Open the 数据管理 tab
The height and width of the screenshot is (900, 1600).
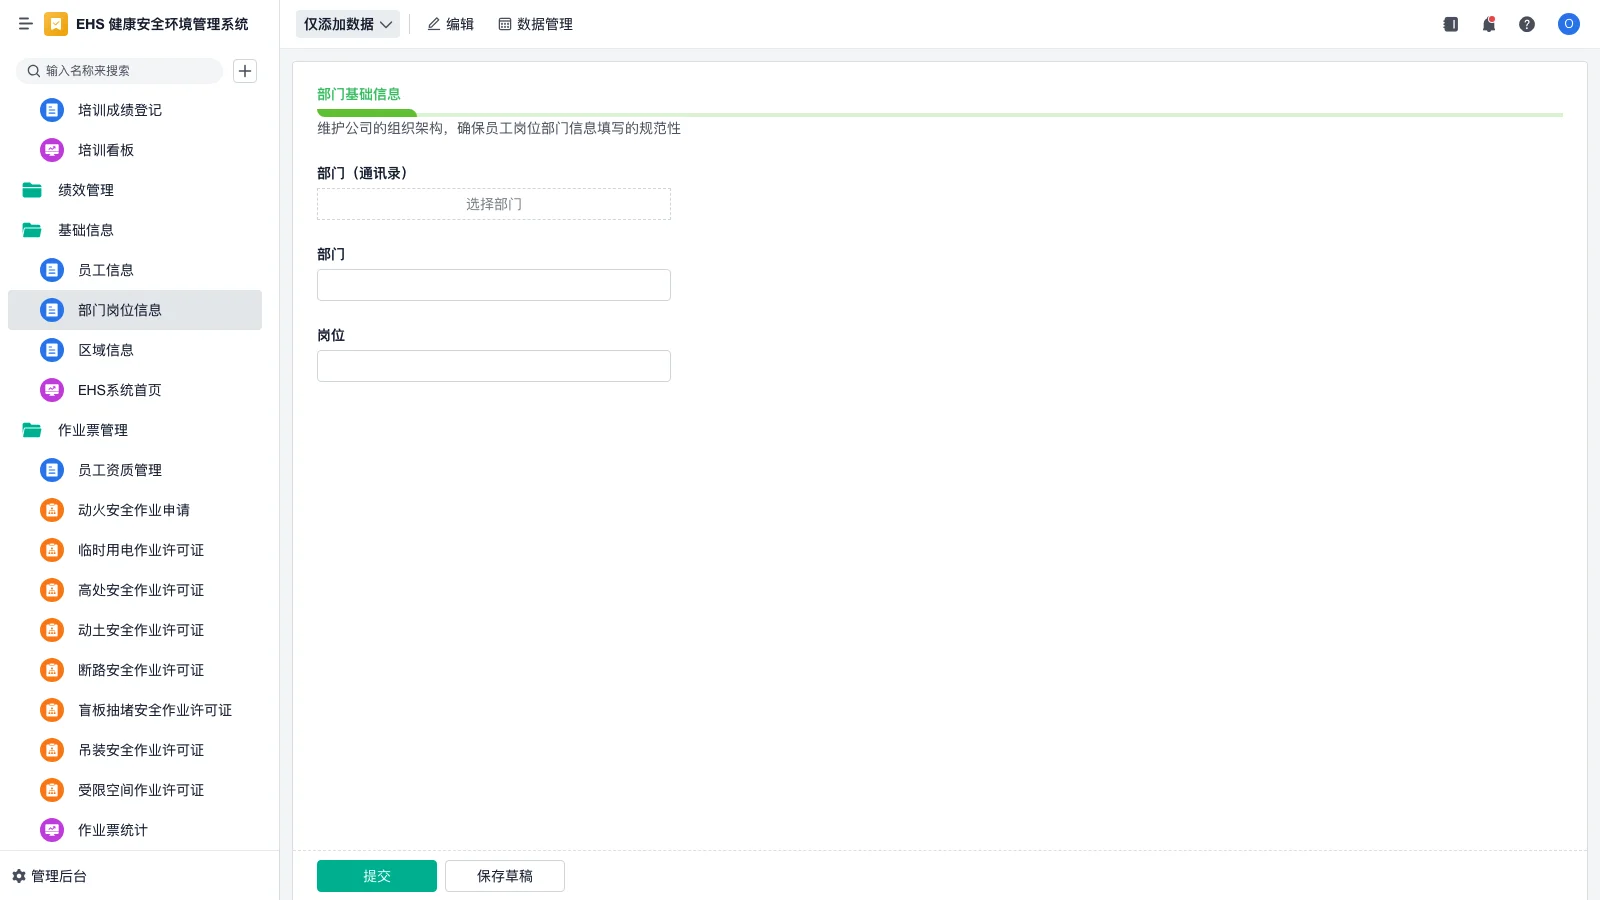[535, 24]
